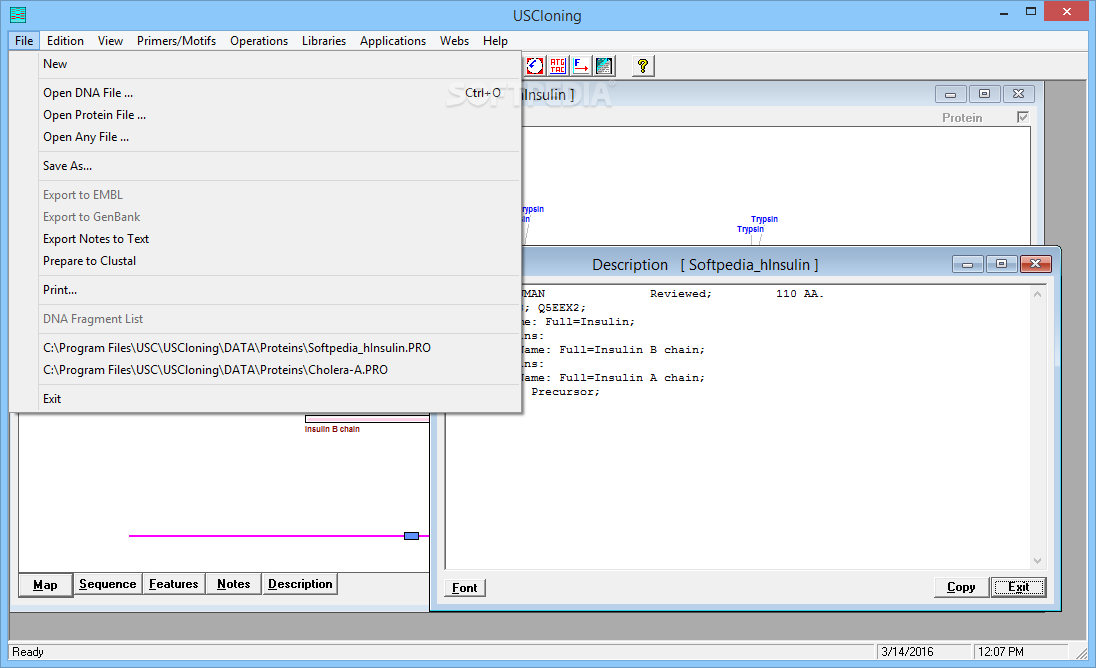
Task: Click the Font button in Description window
Action: click(465, 588)
